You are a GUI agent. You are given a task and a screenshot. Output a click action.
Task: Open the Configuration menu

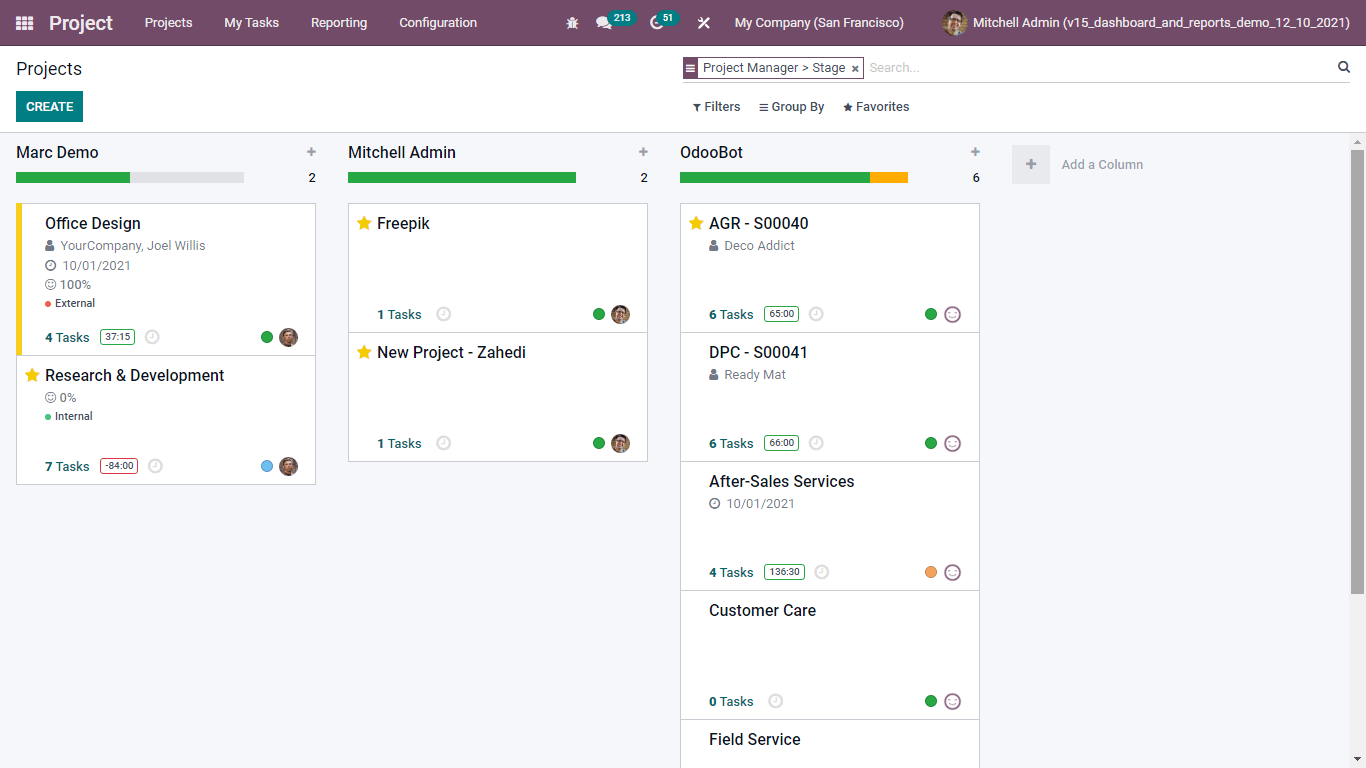tap(437, 23)
